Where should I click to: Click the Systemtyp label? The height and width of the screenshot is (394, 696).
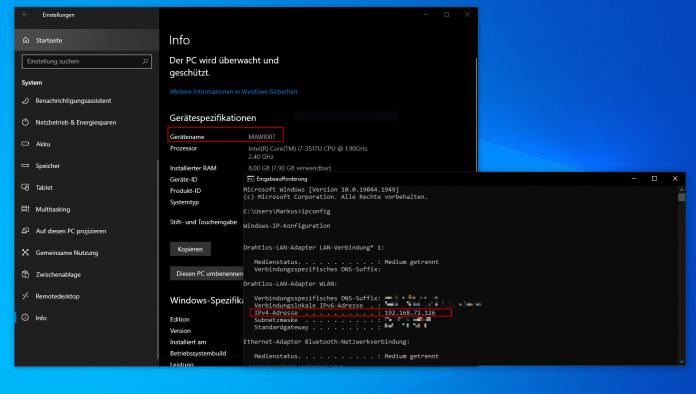[184, 202]
